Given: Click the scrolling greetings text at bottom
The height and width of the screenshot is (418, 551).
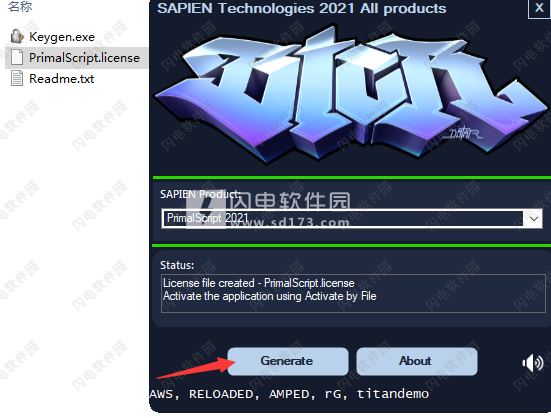Looking at the screenshot, I should pyautogui.click(x=289, y=394).
